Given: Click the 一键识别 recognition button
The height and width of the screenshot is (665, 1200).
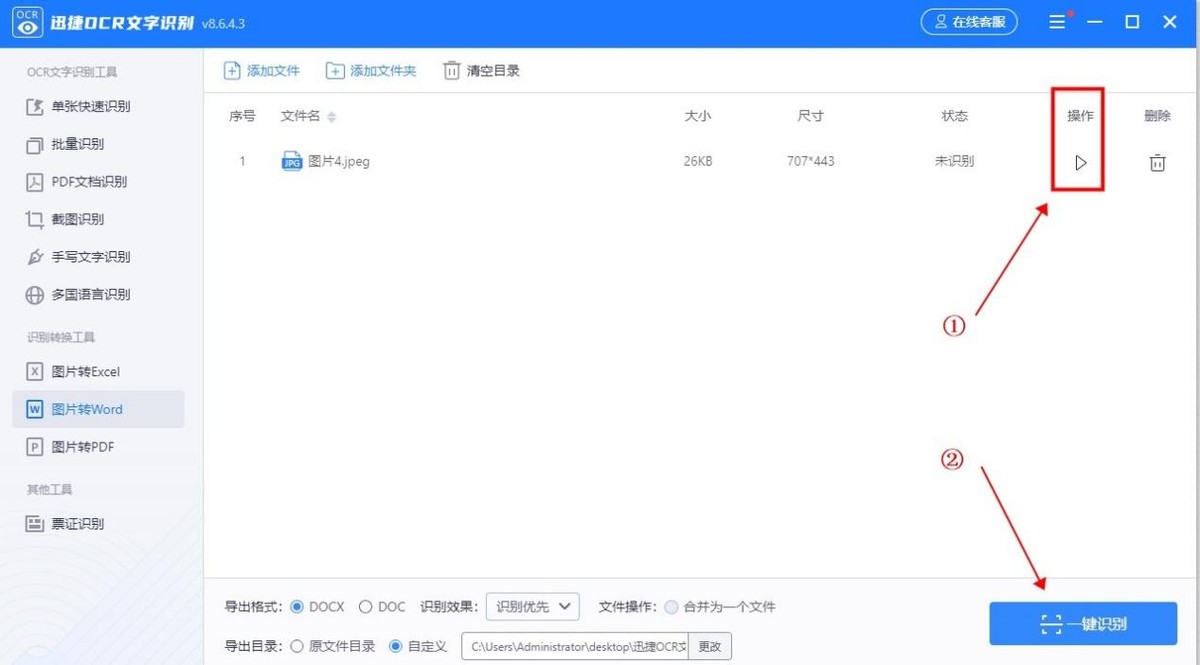Looking at the screenshot, I should pos(1082,623).
